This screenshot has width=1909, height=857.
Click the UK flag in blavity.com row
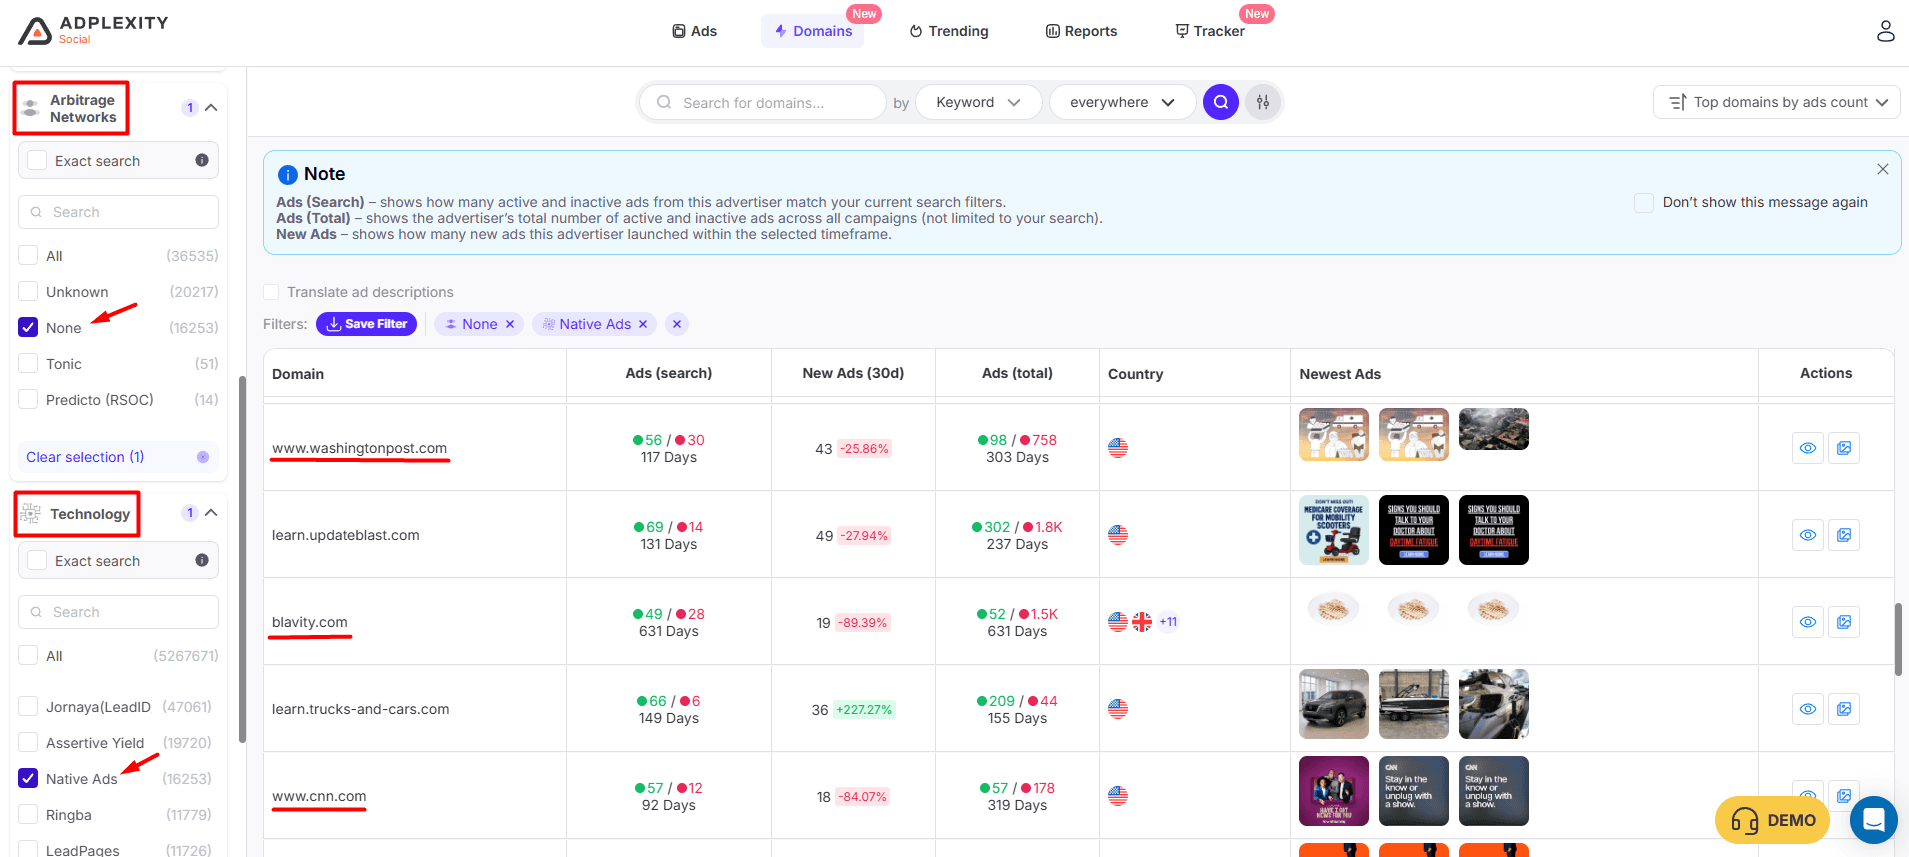(x=1142, y=622)
